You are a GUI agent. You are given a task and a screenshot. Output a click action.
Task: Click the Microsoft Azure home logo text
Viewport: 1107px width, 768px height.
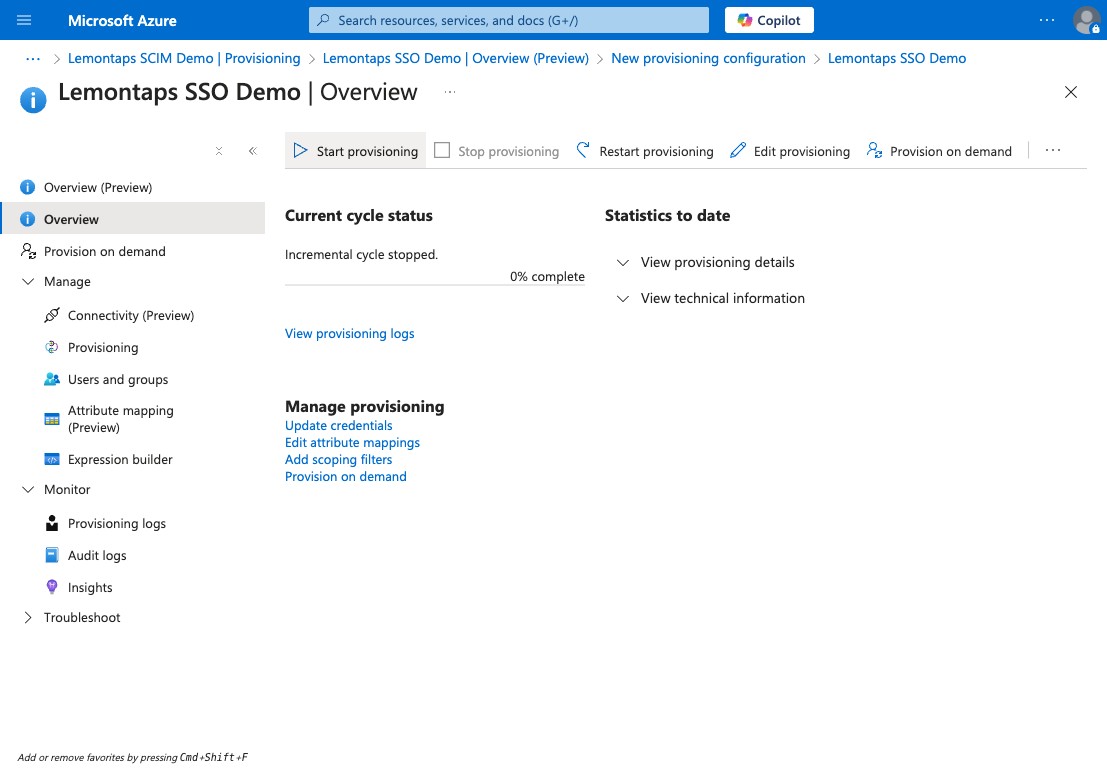point(122,20)
